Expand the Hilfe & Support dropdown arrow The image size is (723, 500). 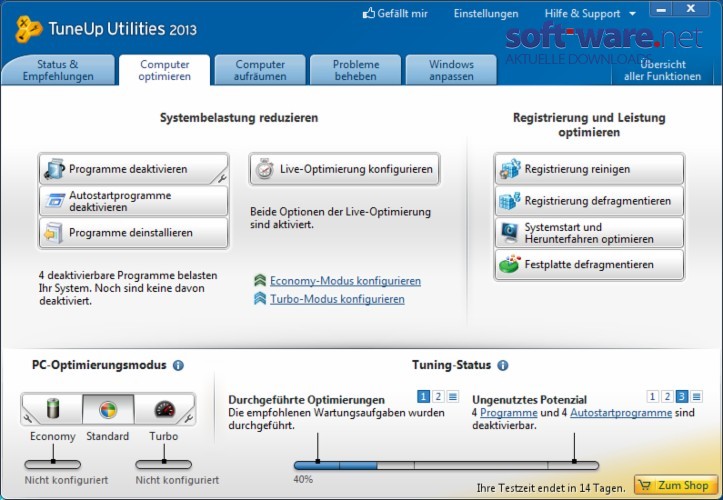[x=633, y=14]
